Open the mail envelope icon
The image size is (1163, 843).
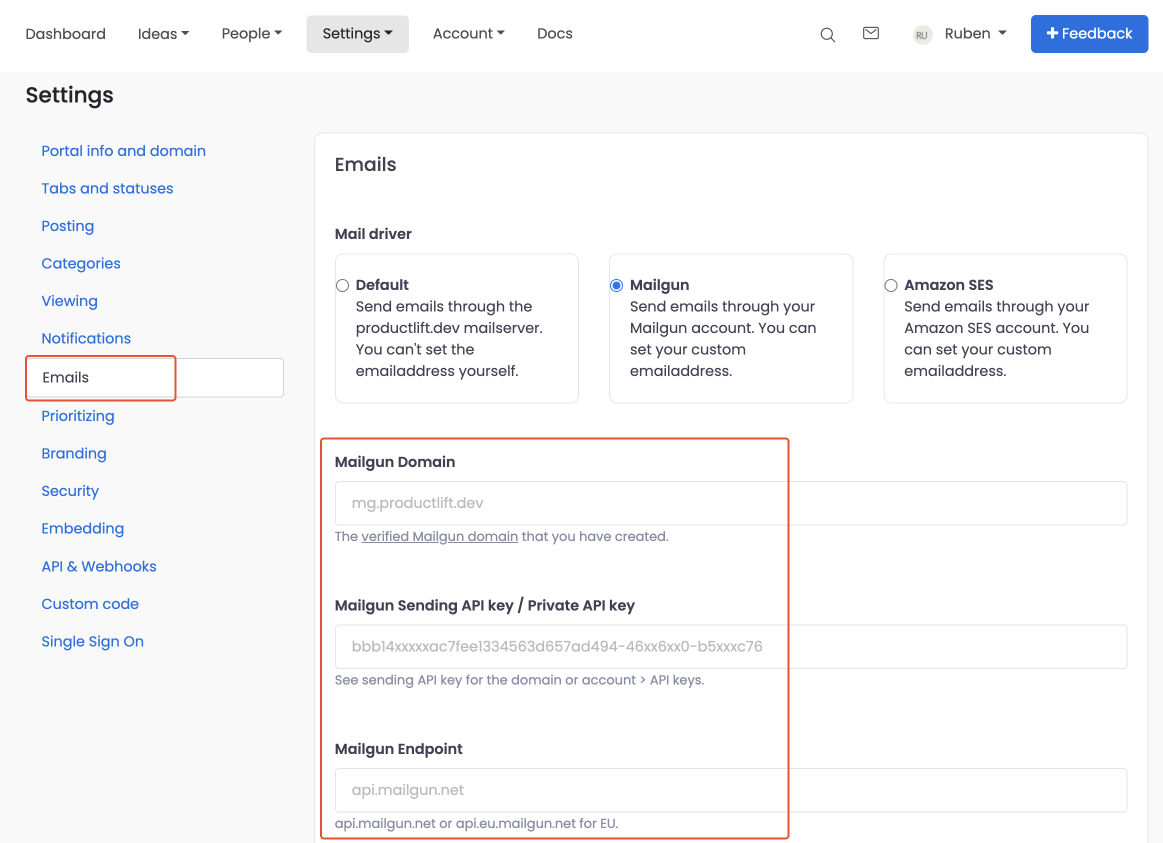point(871,33)
